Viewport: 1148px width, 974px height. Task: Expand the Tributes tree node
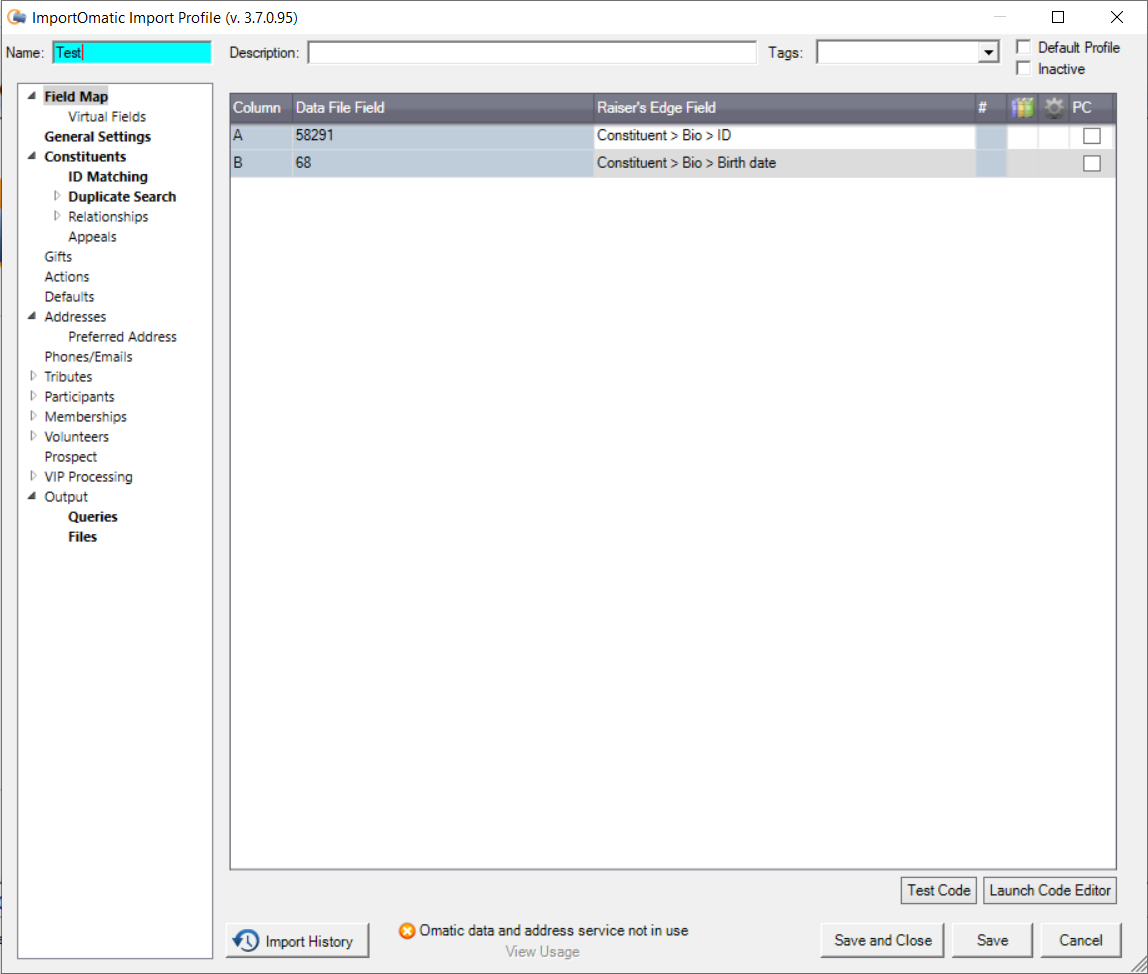point(33,376)
